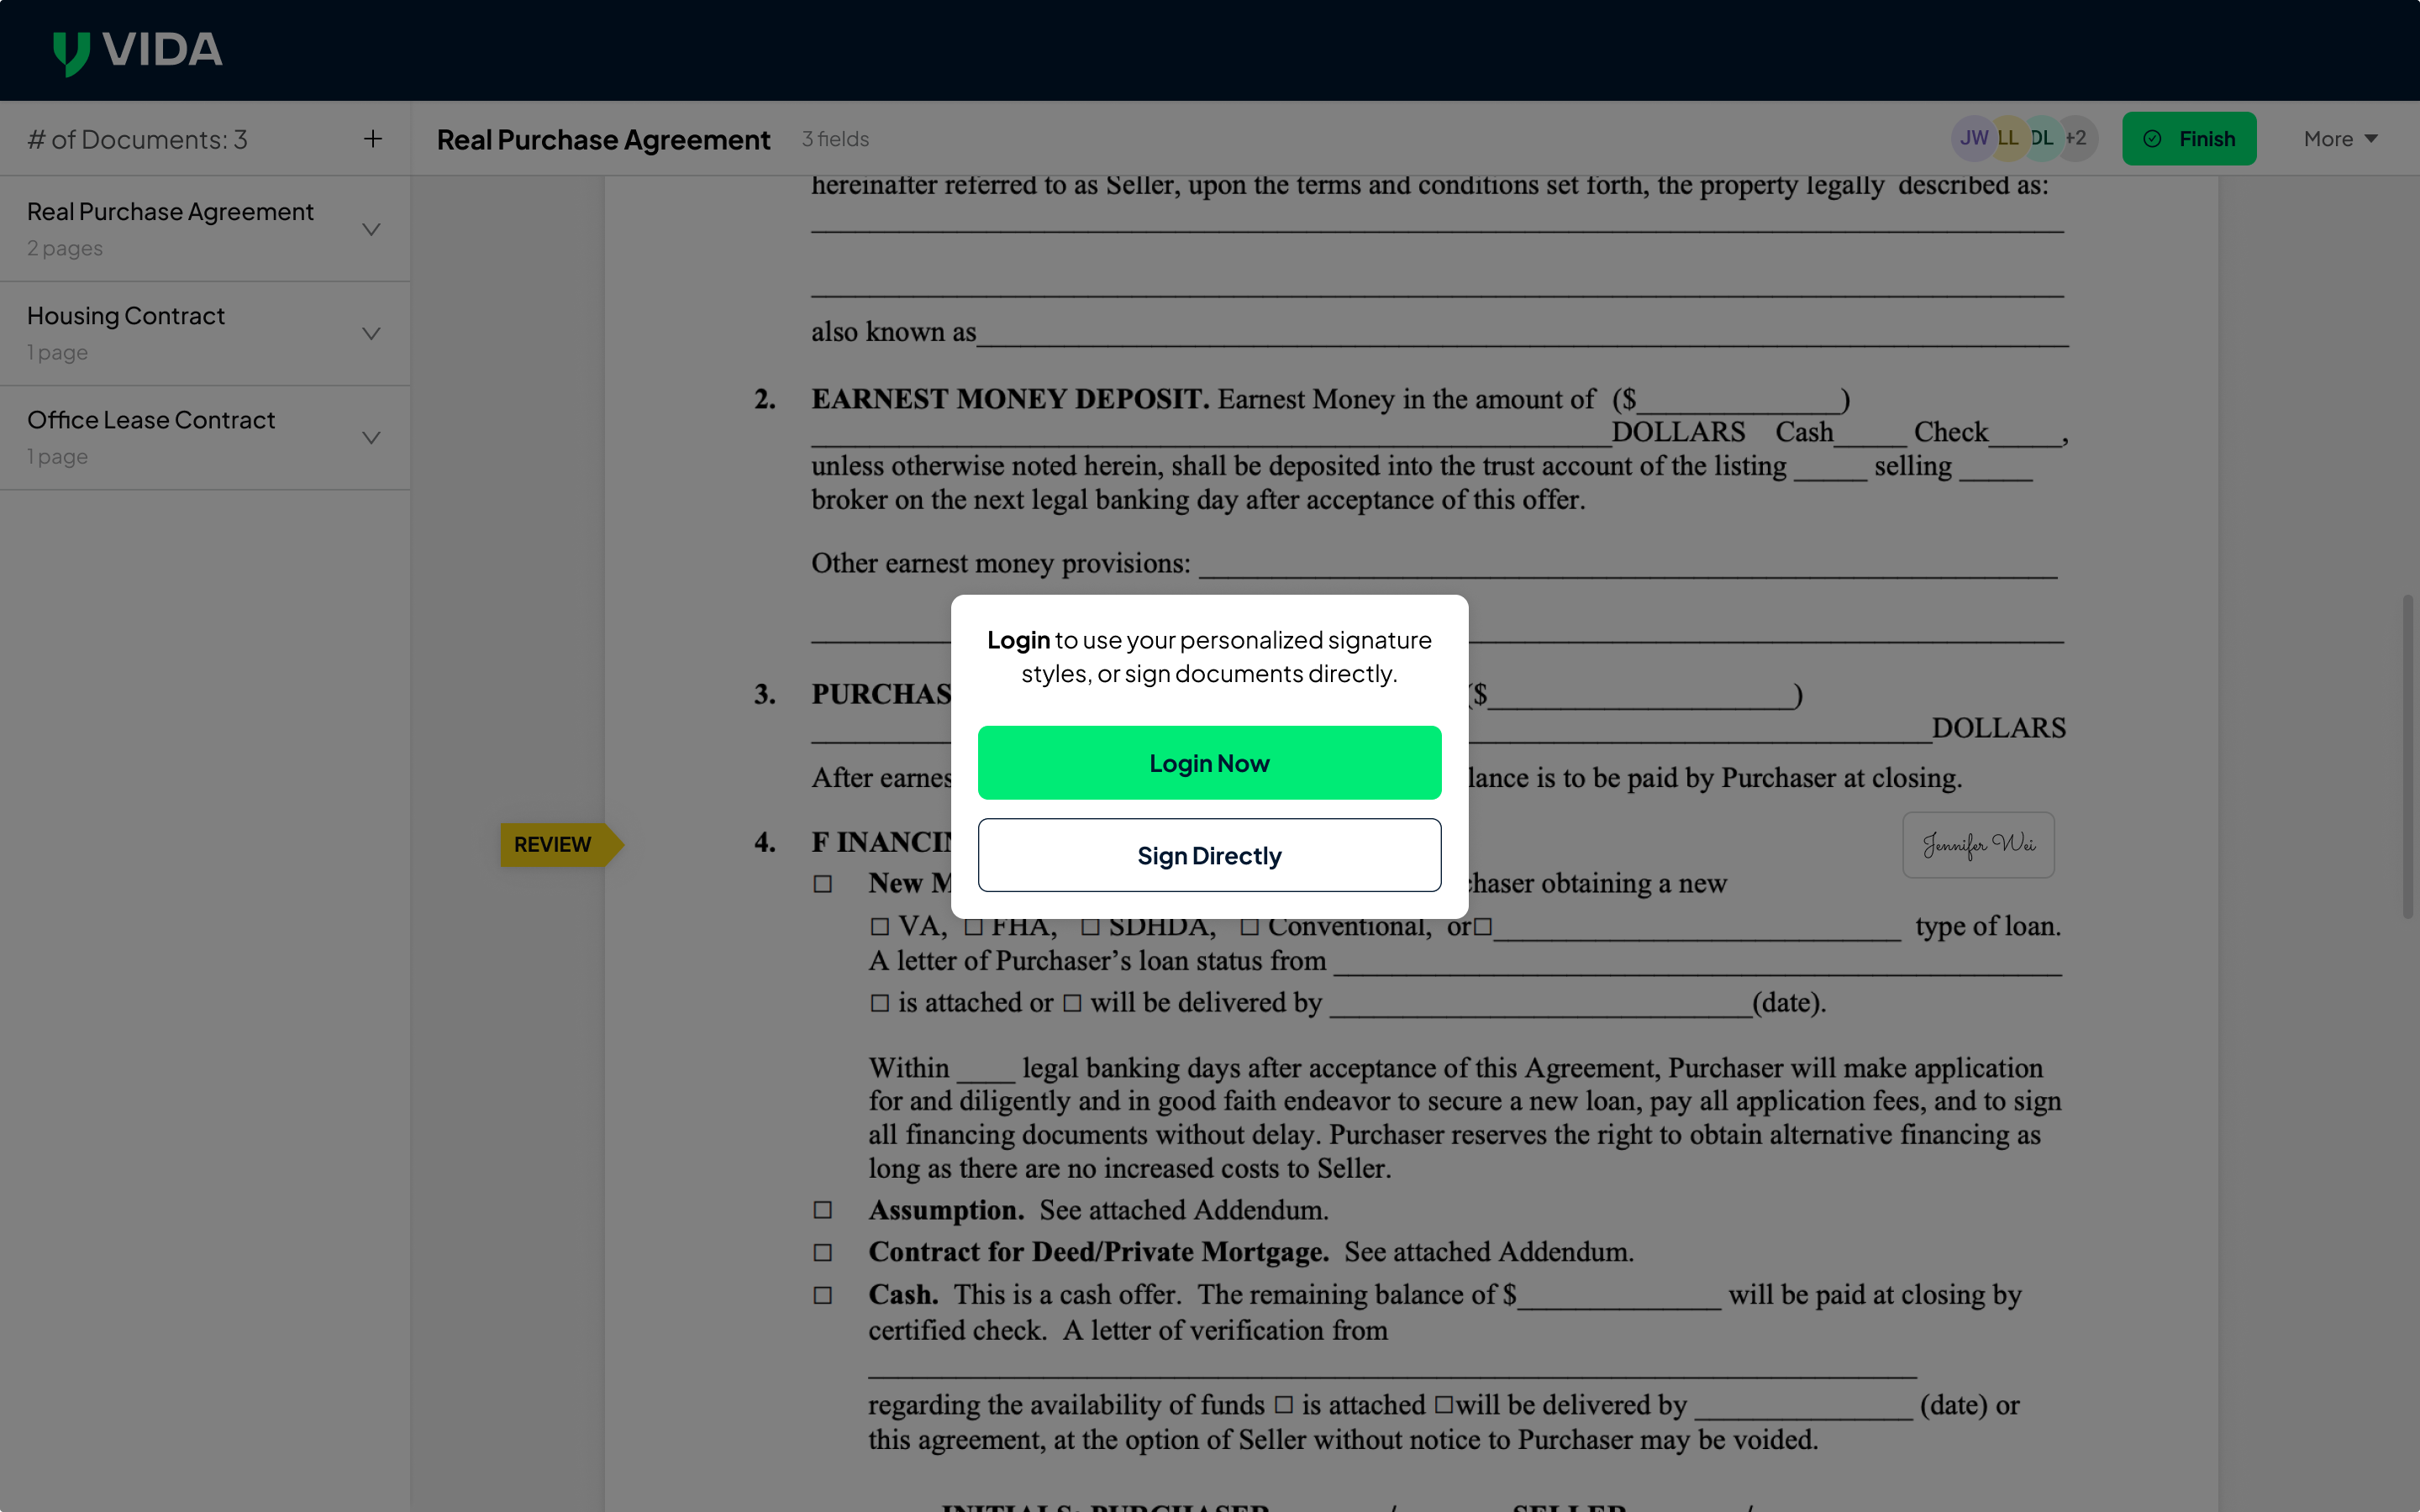The height and width of the screenshot is (1512, 2420).
Task: Click the LL signer avatar
Action: point(2008,138)
